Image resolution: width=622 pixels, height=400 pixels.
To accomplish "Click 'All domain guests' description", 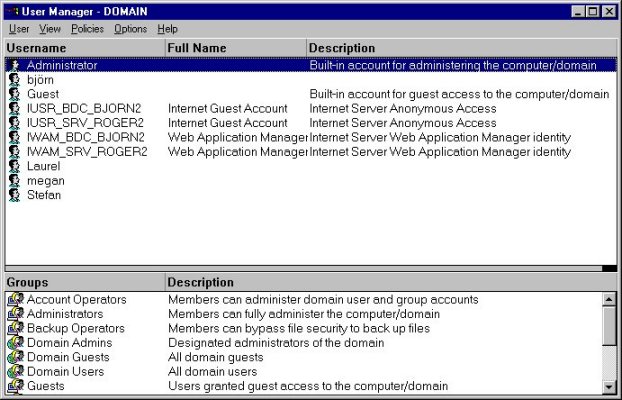I will point(216,357).
